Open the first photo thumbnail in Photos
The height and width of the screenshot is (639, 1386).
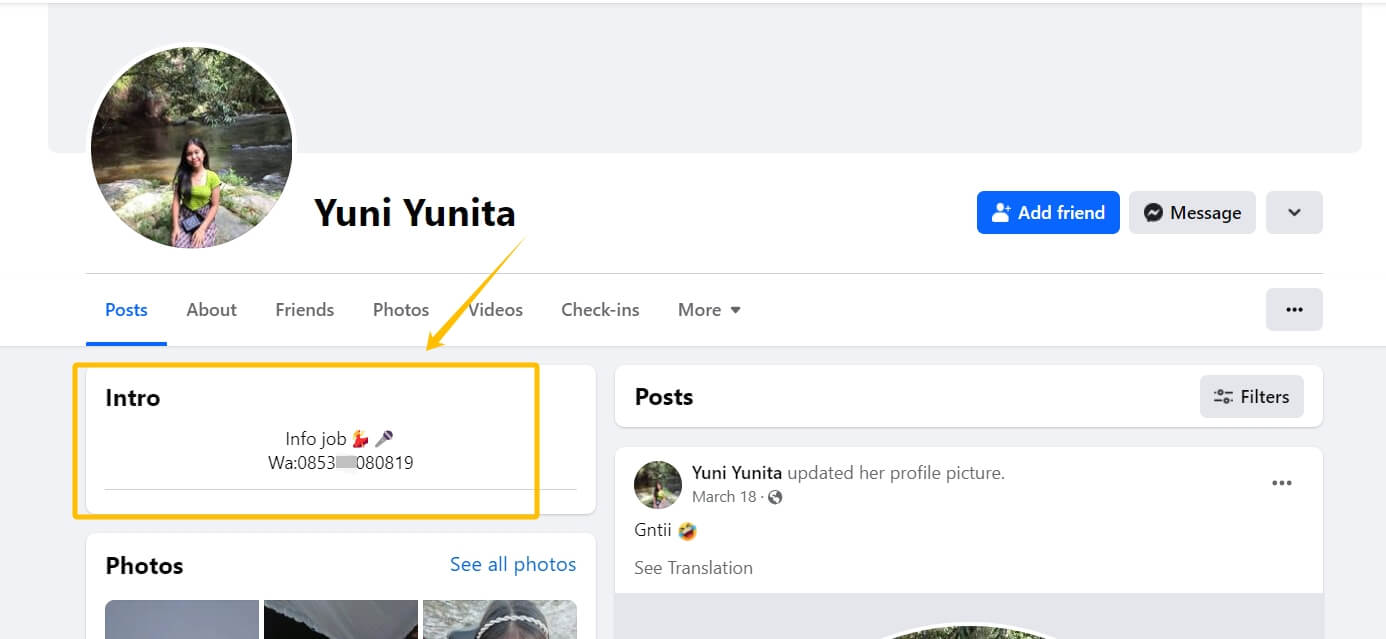(182, 620)
